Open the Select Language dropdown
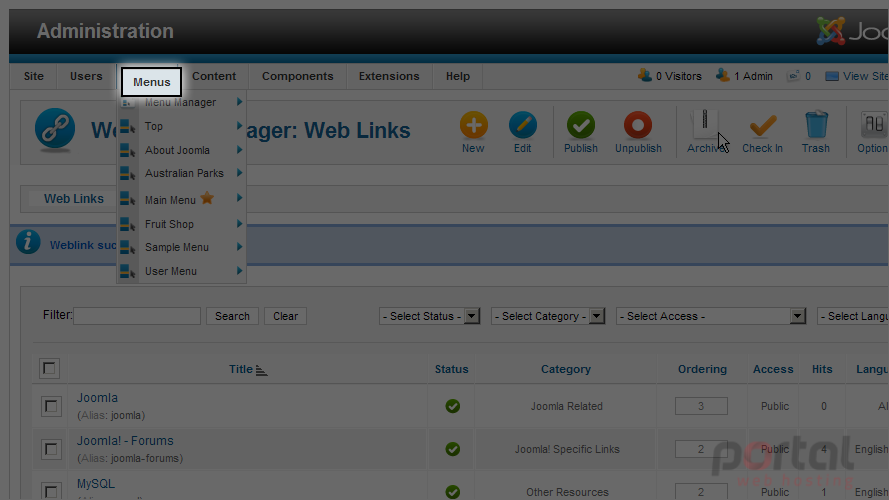889x500 pixels. point(853,316)
